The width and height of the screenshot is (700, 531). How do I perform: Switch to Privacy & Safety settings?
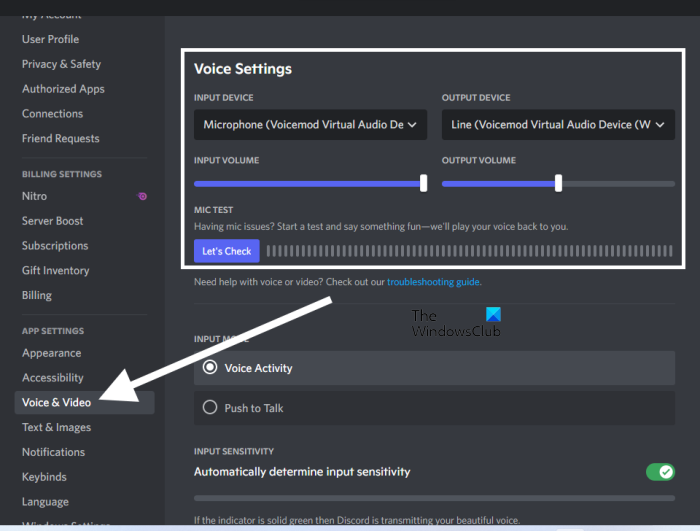(62, 64)
